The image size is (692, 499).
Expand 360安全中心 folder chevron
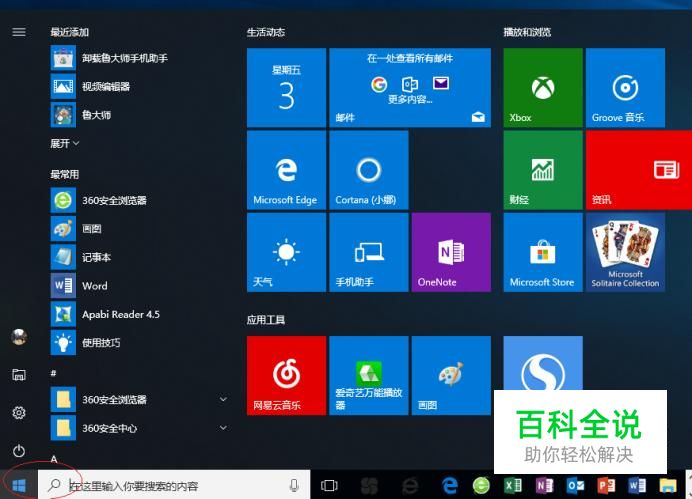(x=223, y=428)
